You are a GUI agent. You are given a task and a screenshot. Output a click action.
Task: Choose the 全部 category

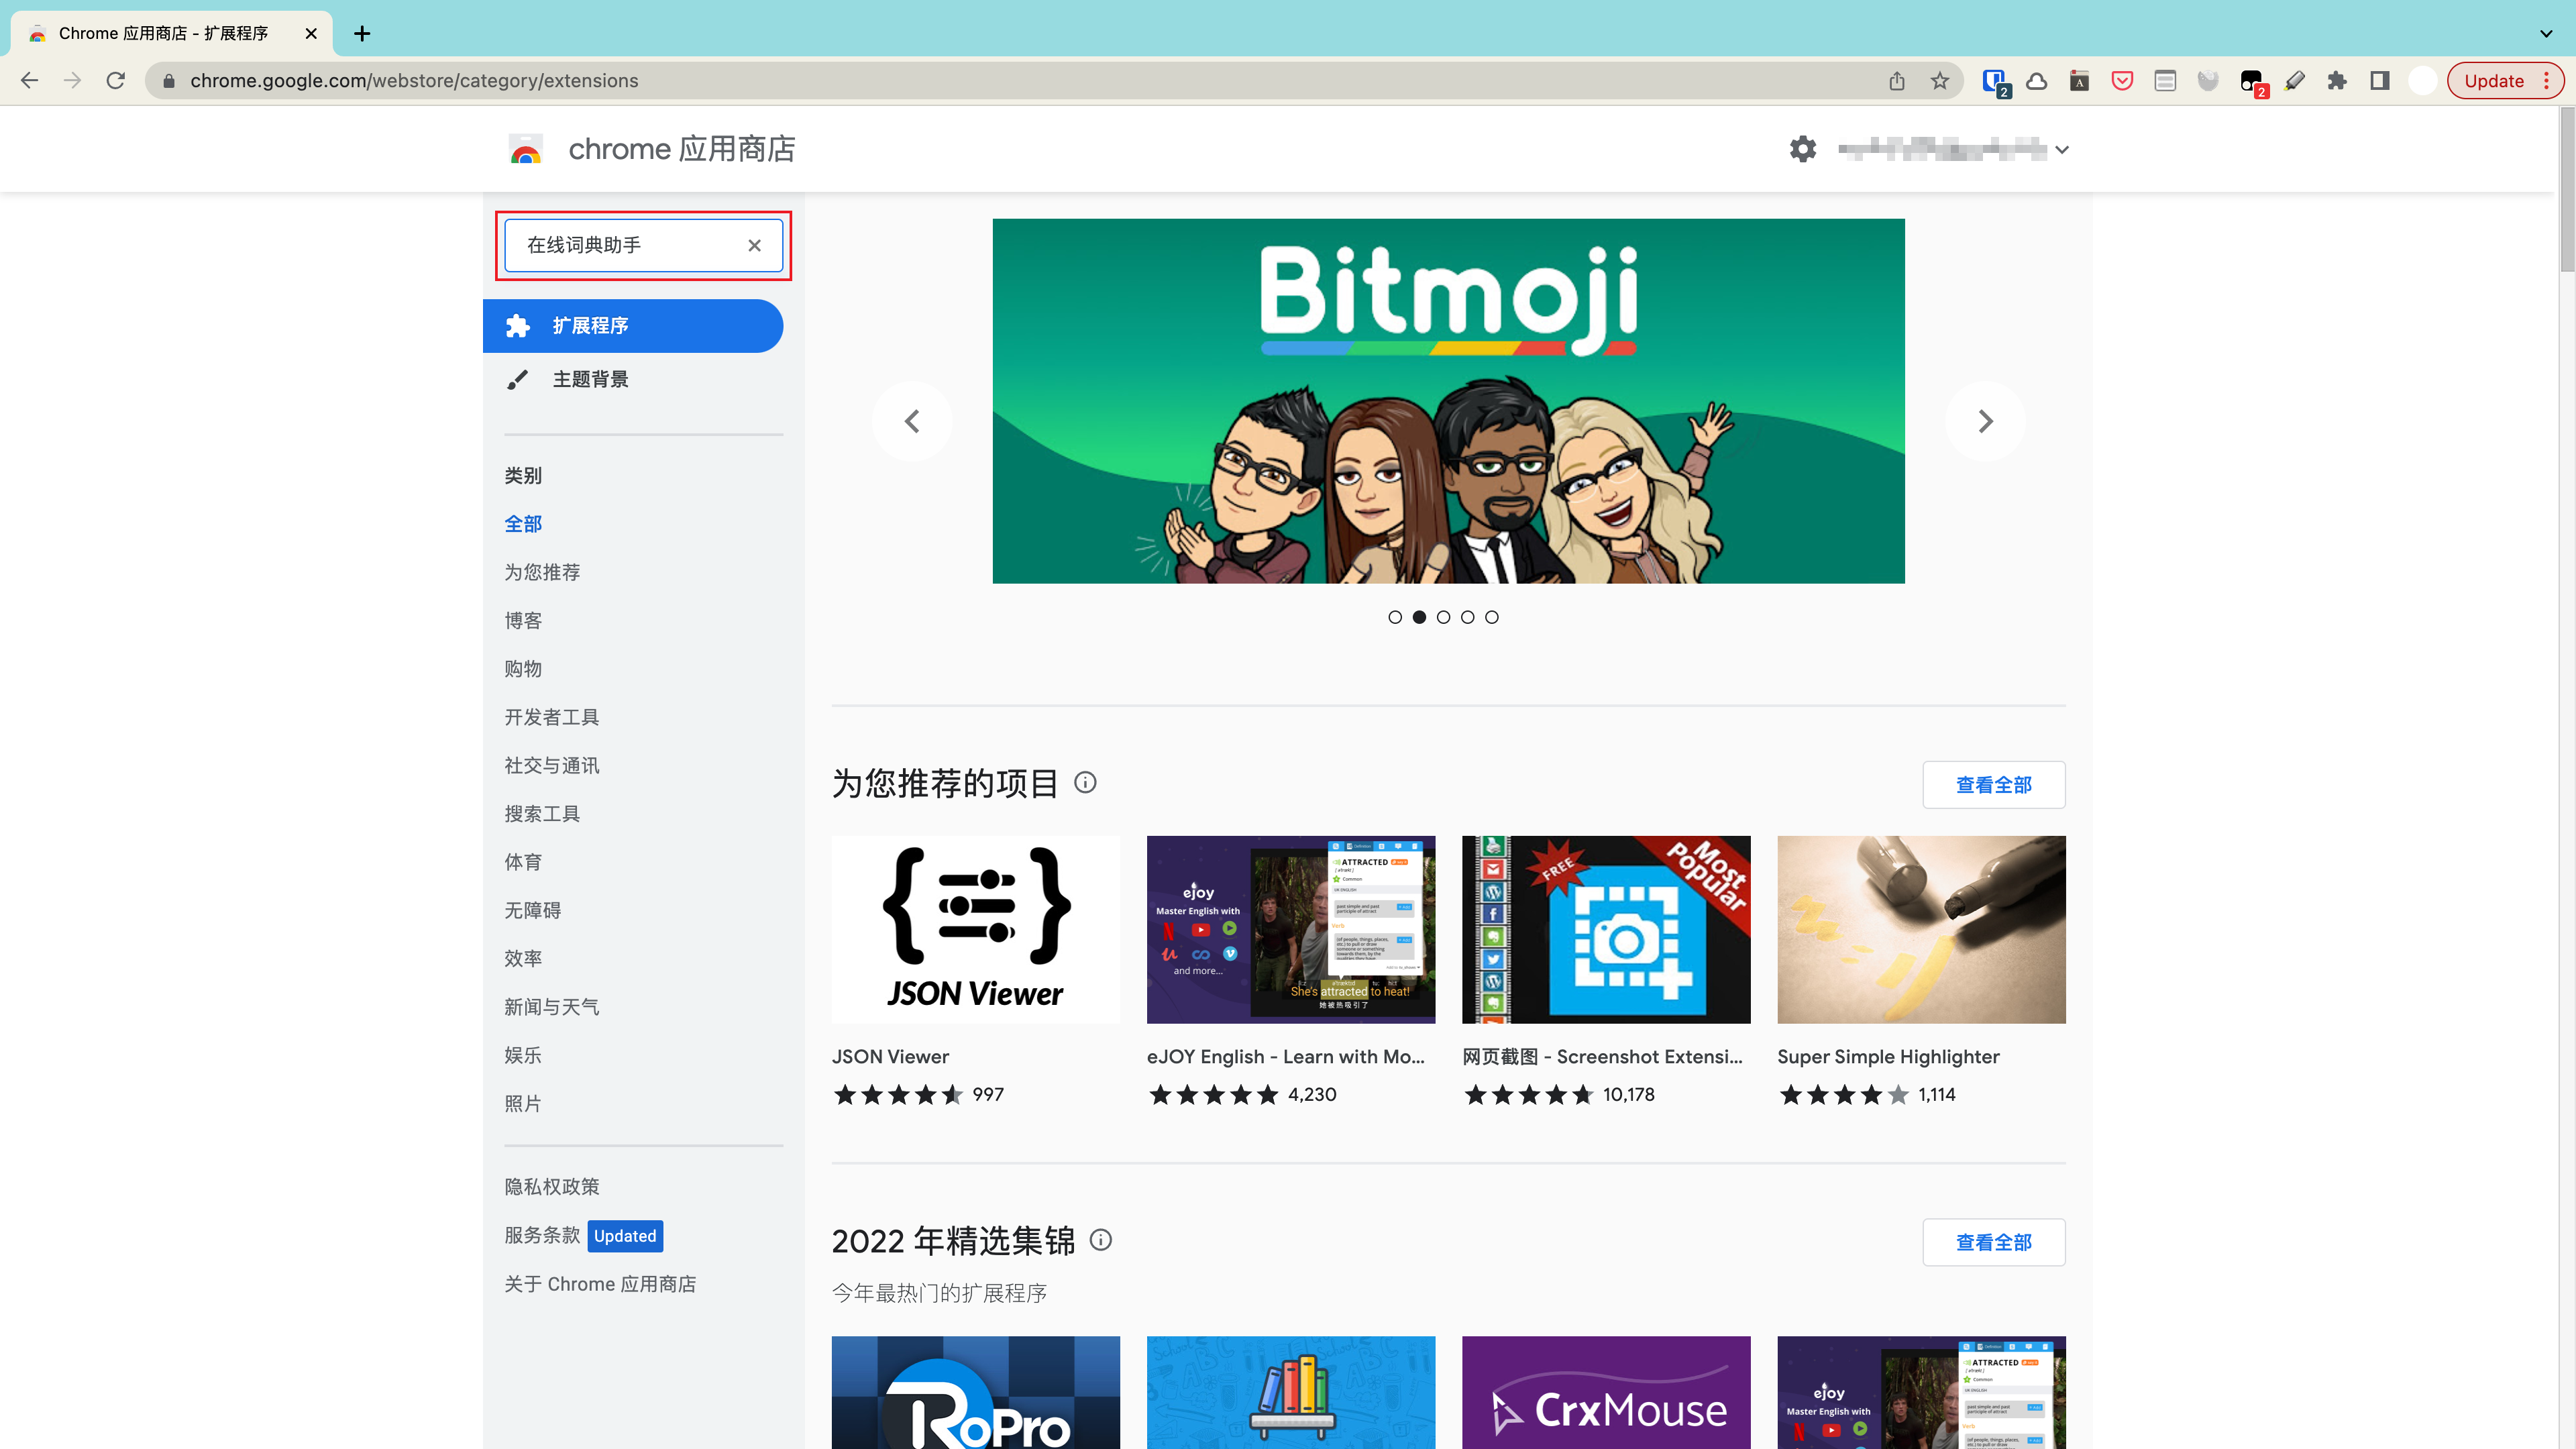click(523, 524)
